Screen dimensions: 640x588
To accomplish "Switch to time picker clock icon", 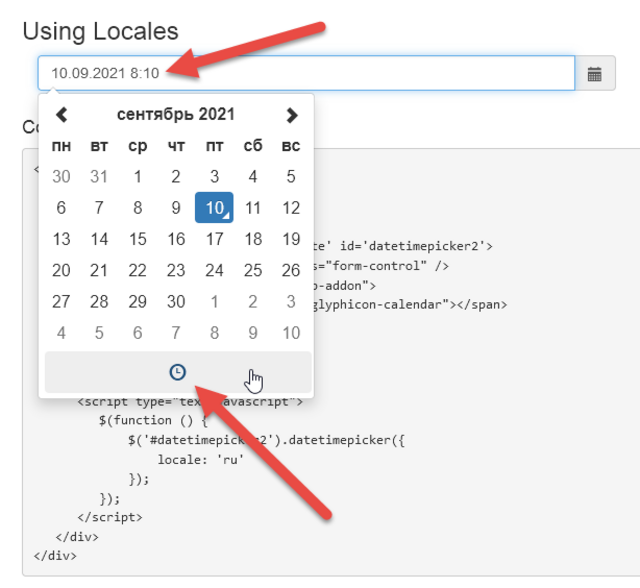I will click(178, 372).
